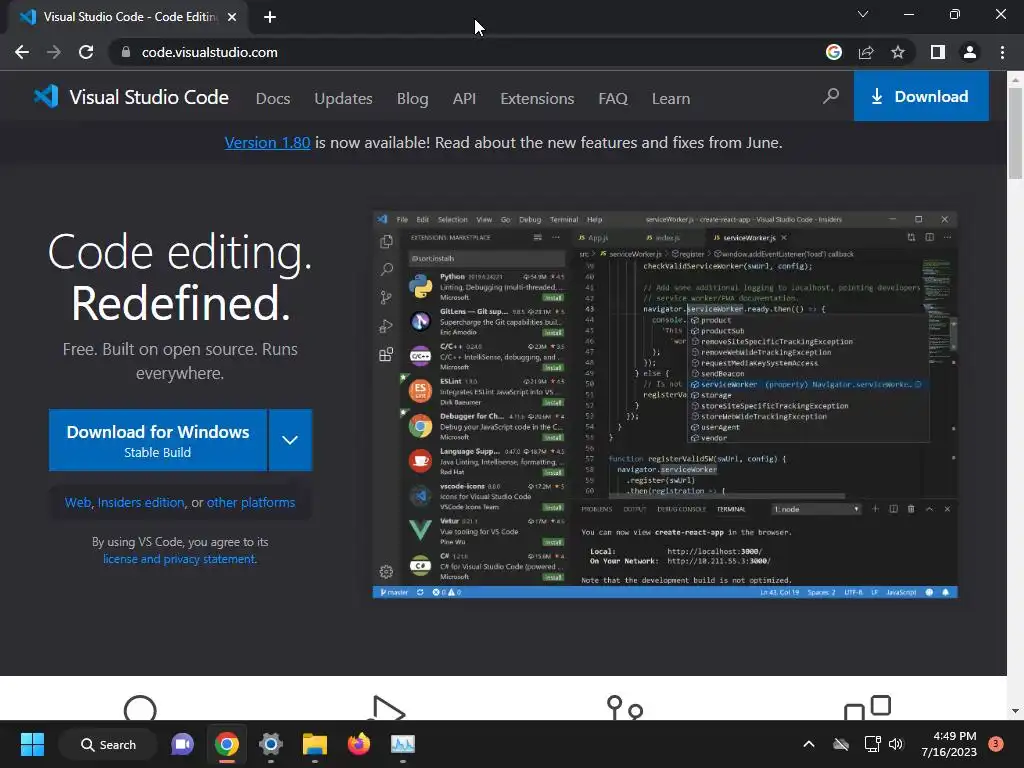Click the Visual Studio Code title text

click(149, 97)
